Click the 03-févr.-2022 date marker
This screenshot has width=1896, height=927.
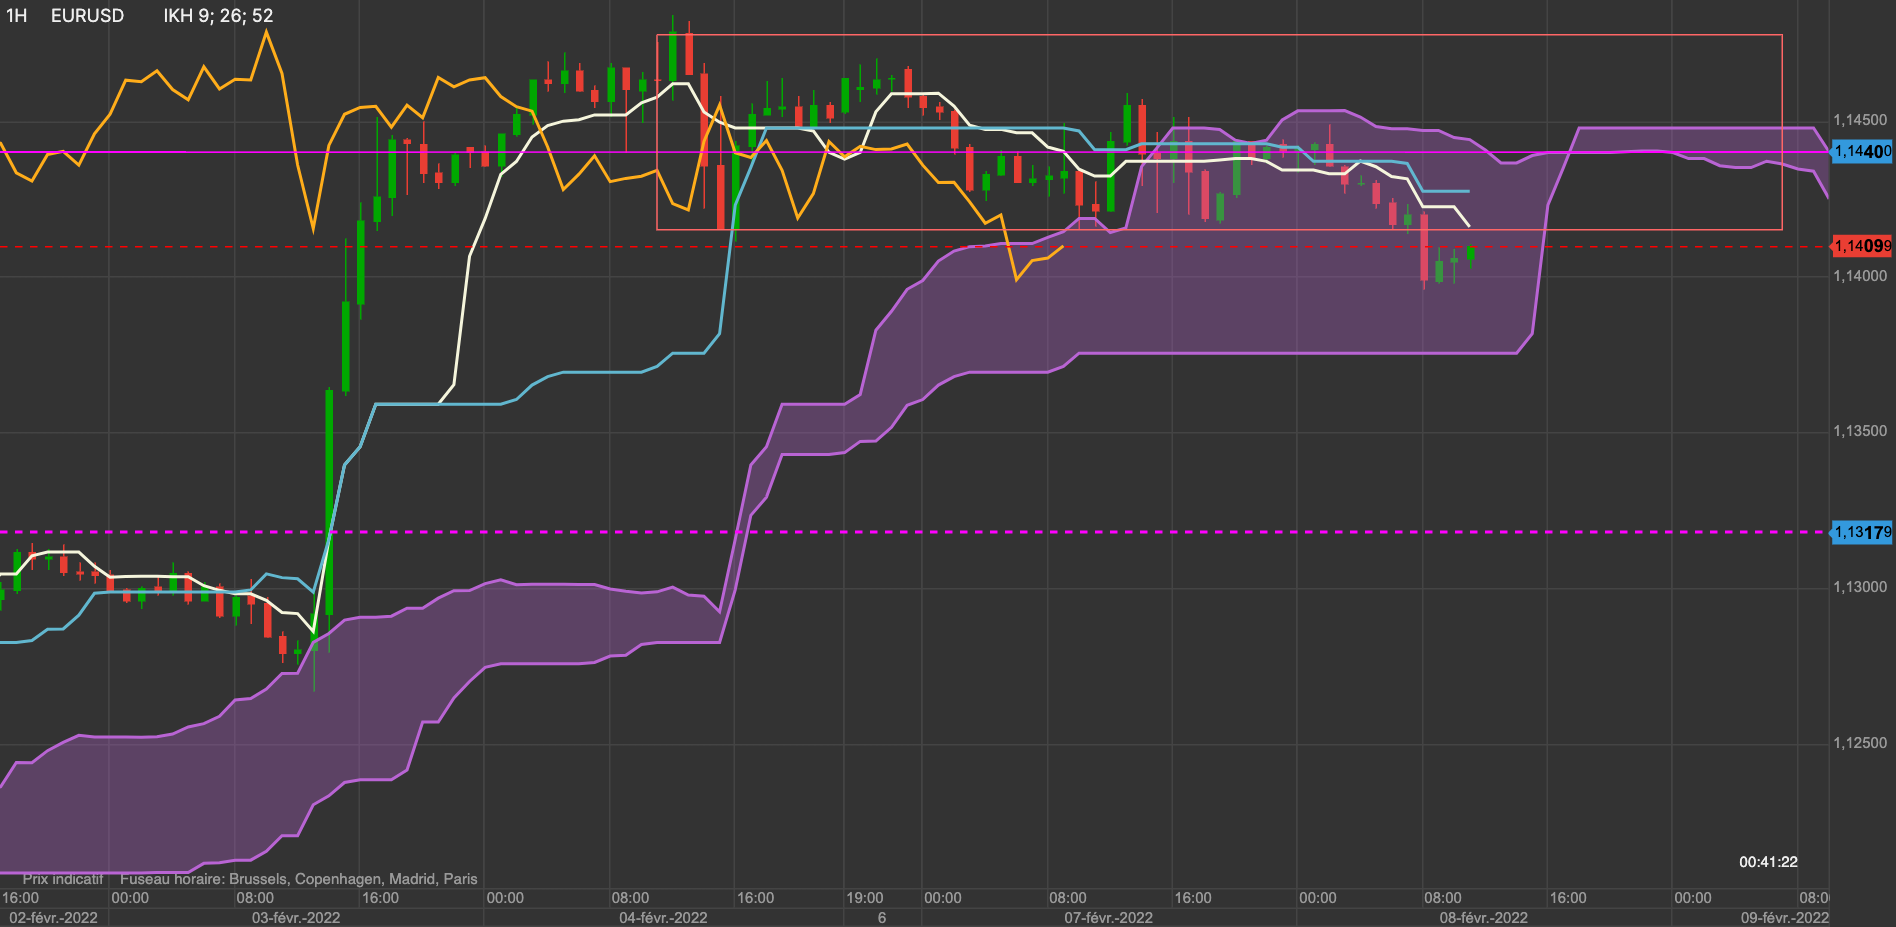pyautogui.click(x=295, y=918)
